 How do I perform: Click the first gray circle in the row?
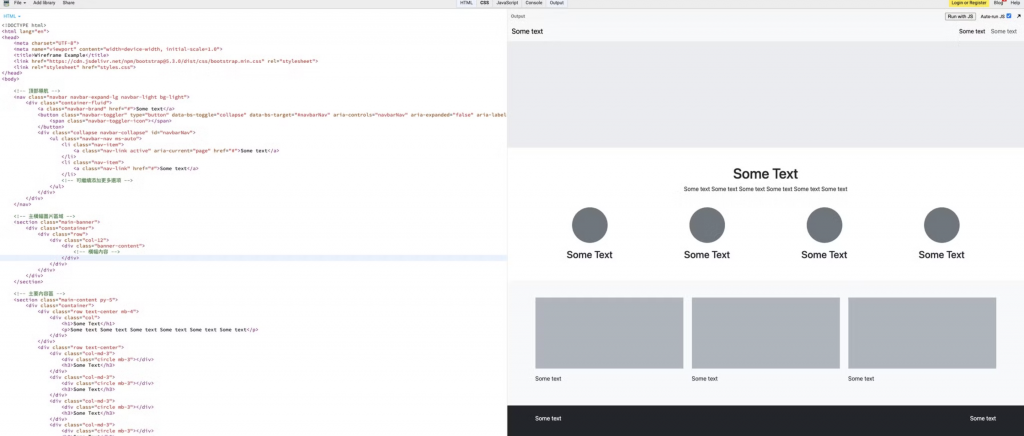[x=590, y=225]
